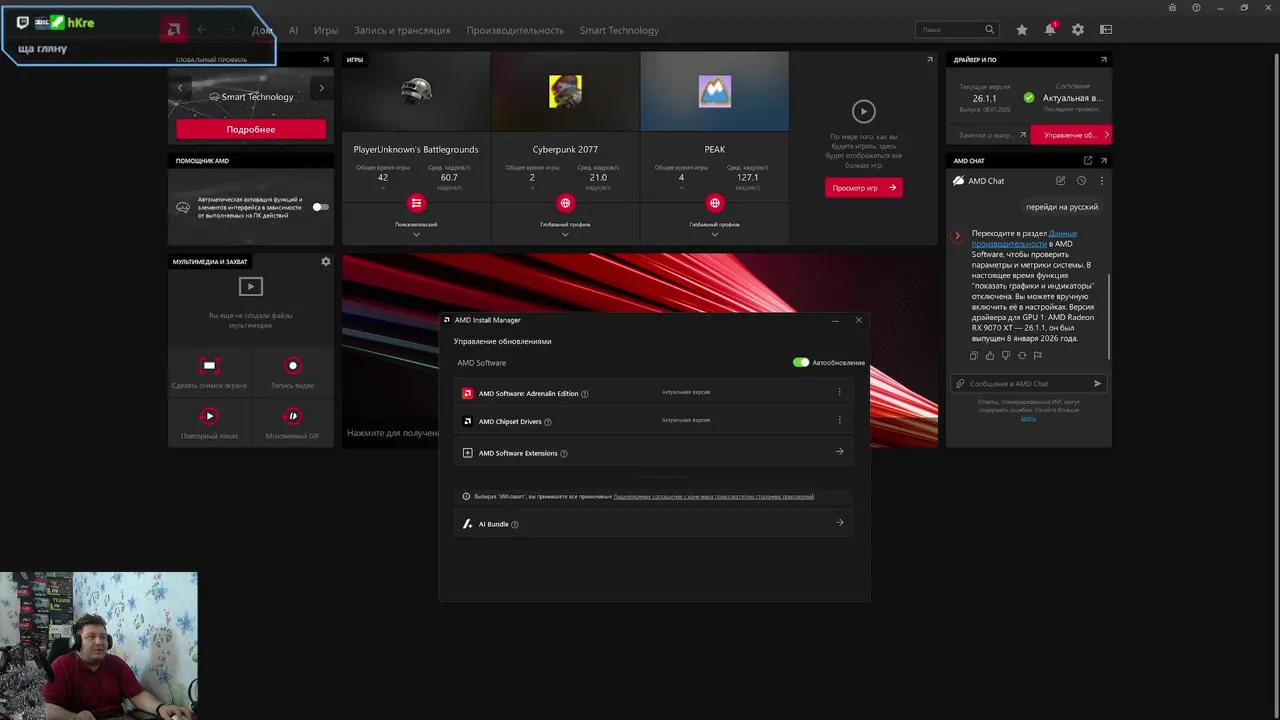Open the media gallery play icon
This screenshot has width=1280, height=720.
pos(250,287)
